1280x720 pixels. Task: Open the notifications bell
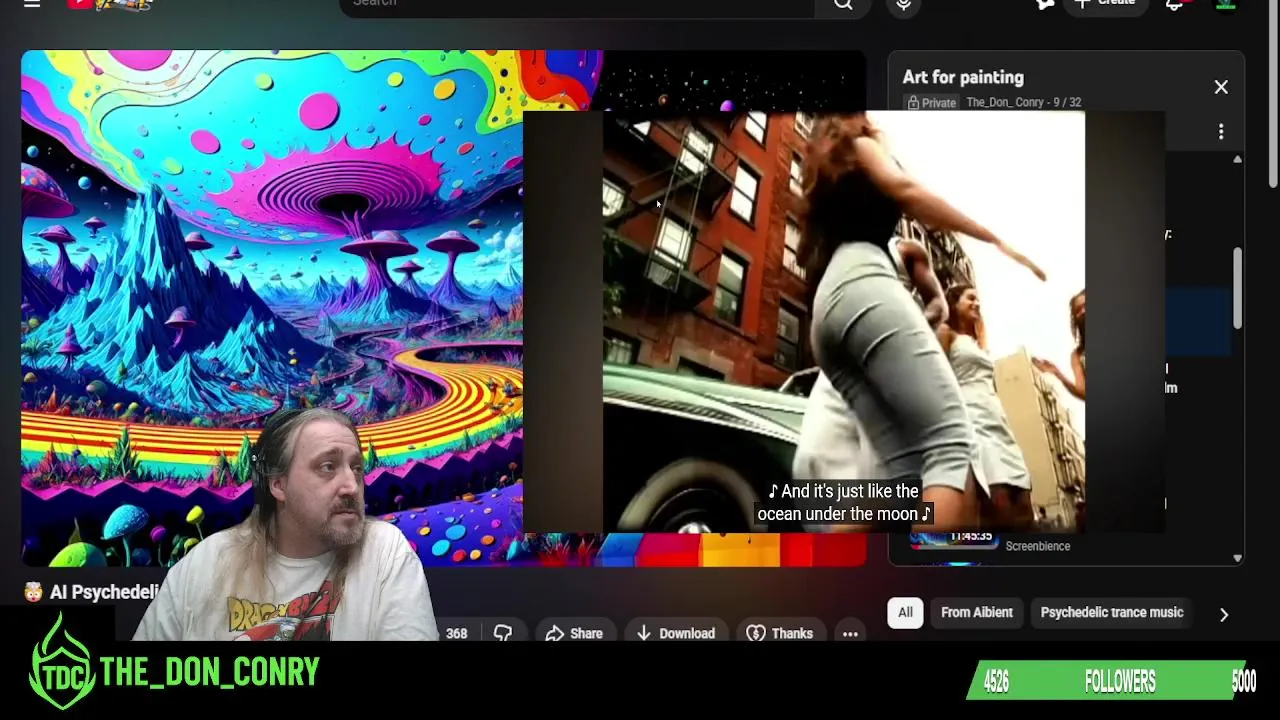pos(1175,4)
